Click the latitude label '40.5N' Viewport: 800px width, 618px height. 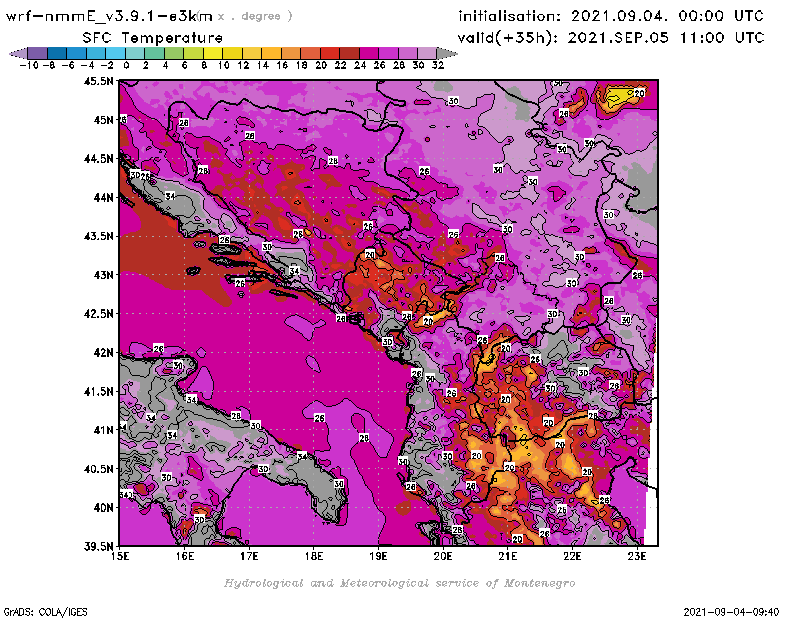pyautogui.click(x=99, y=469)
